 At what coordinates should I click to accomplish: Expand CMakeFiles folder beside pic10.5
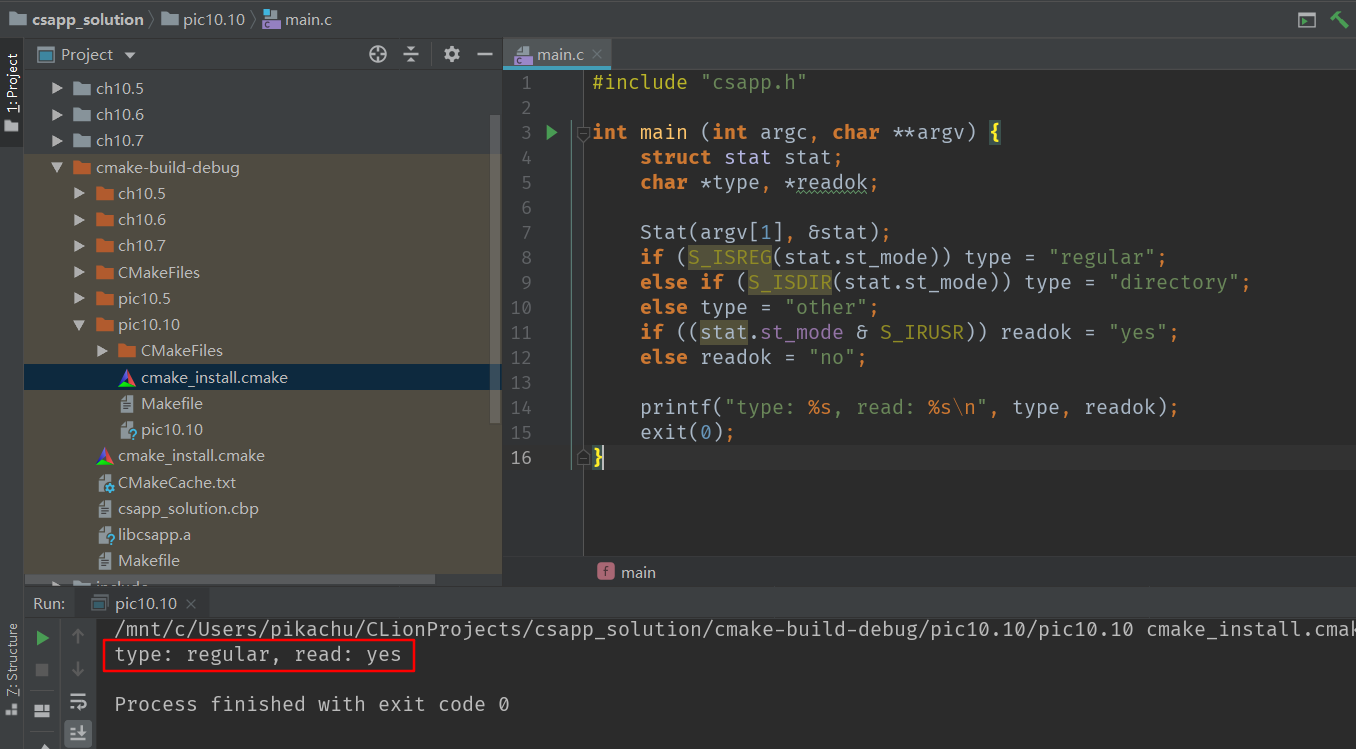pos(80,272)
